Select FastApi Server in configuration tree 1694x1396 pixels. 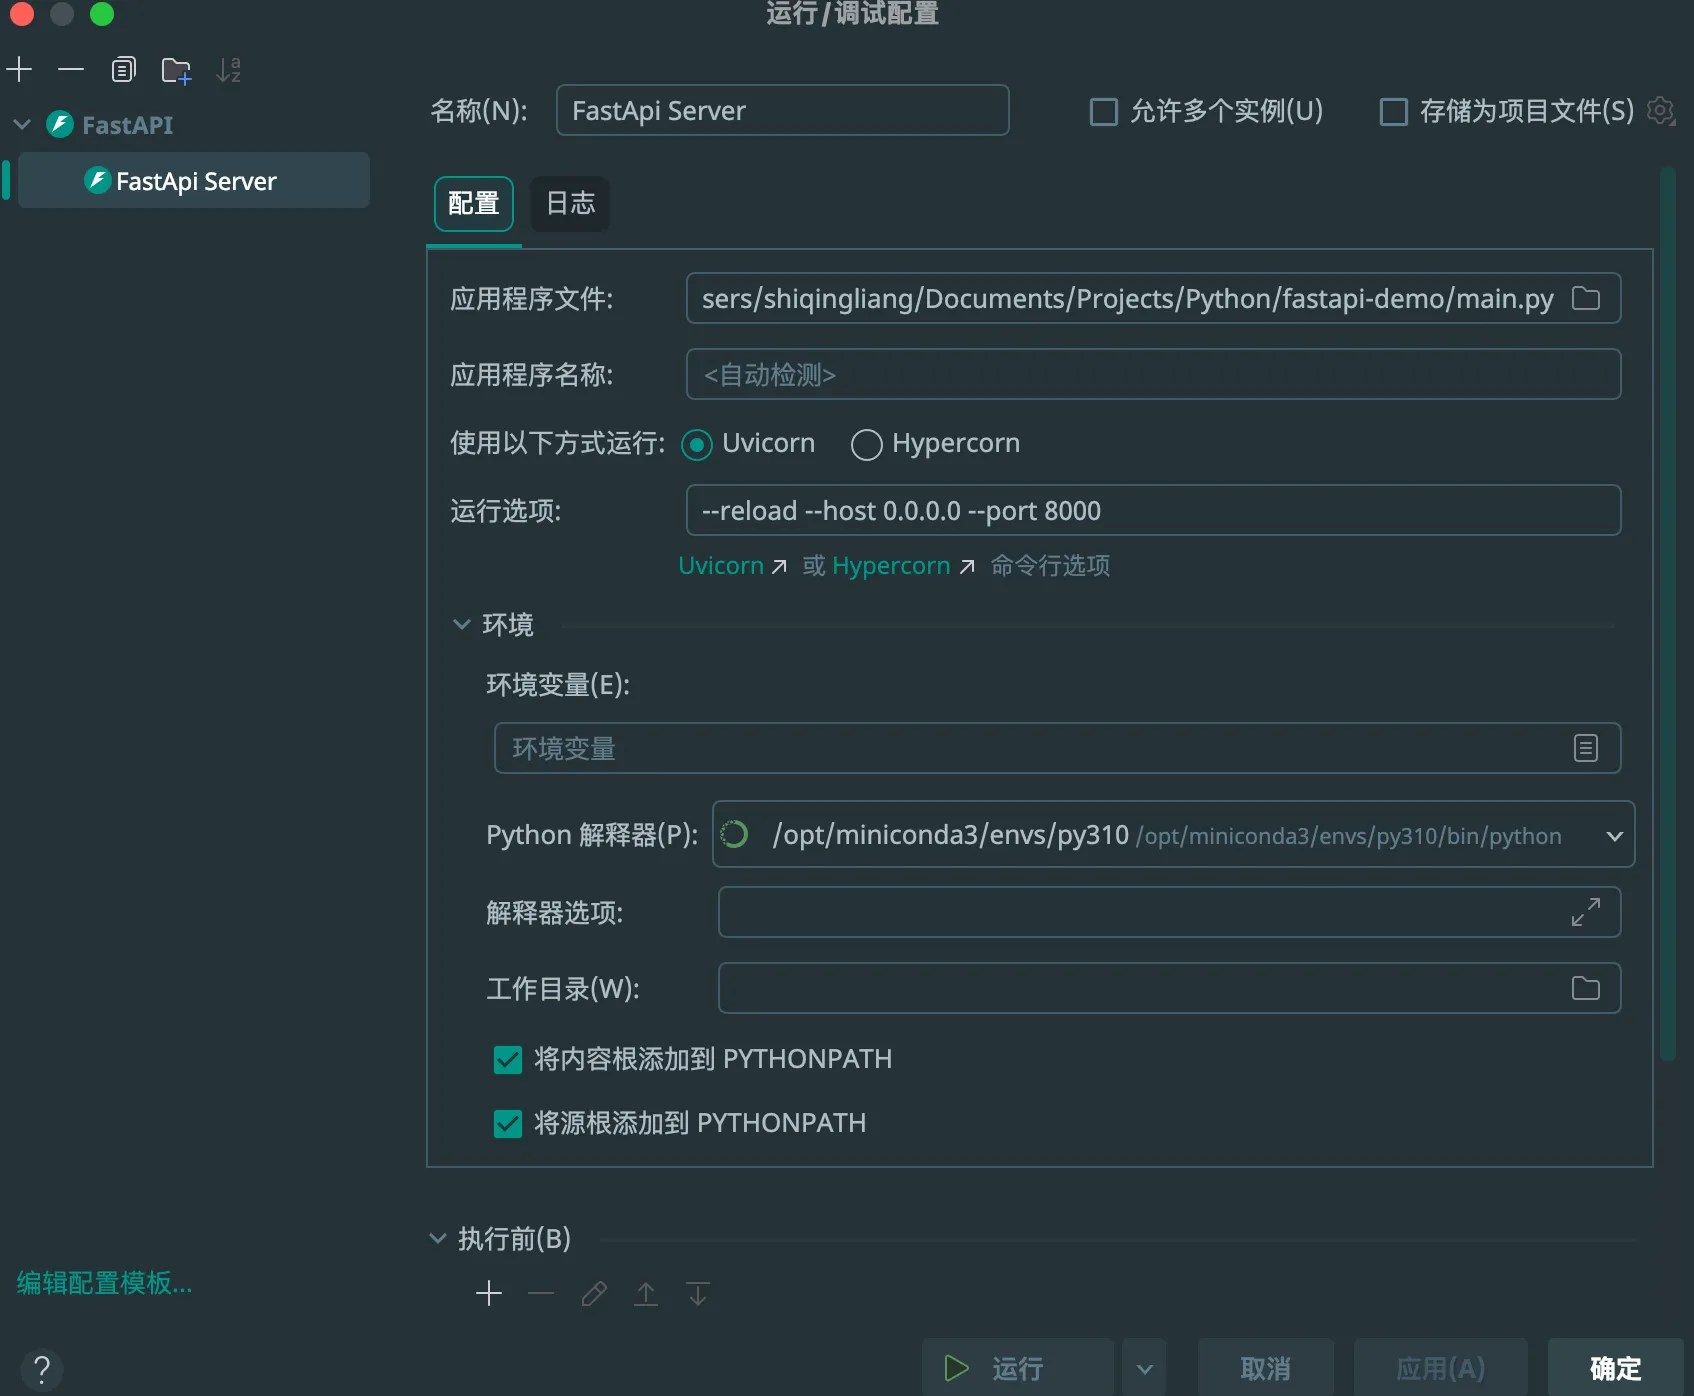[x=194, y=180]
